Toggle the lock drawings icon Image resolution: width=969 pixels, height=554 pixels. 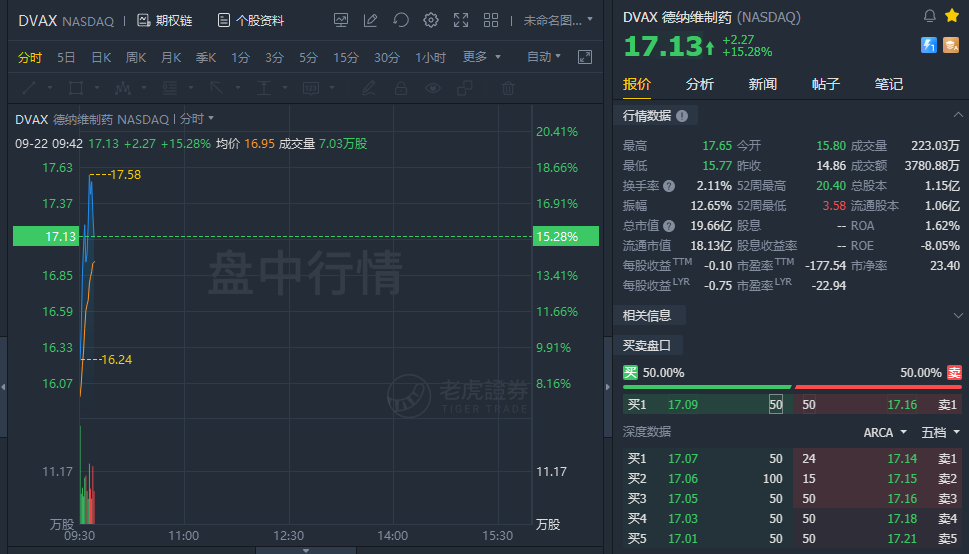point(400,88)
